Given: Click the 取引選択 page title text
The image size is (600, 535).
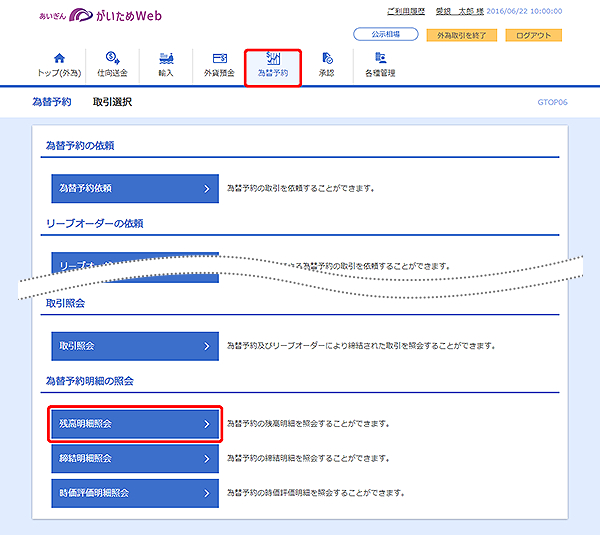Looking at the screenshot, I should click(112, 102).
